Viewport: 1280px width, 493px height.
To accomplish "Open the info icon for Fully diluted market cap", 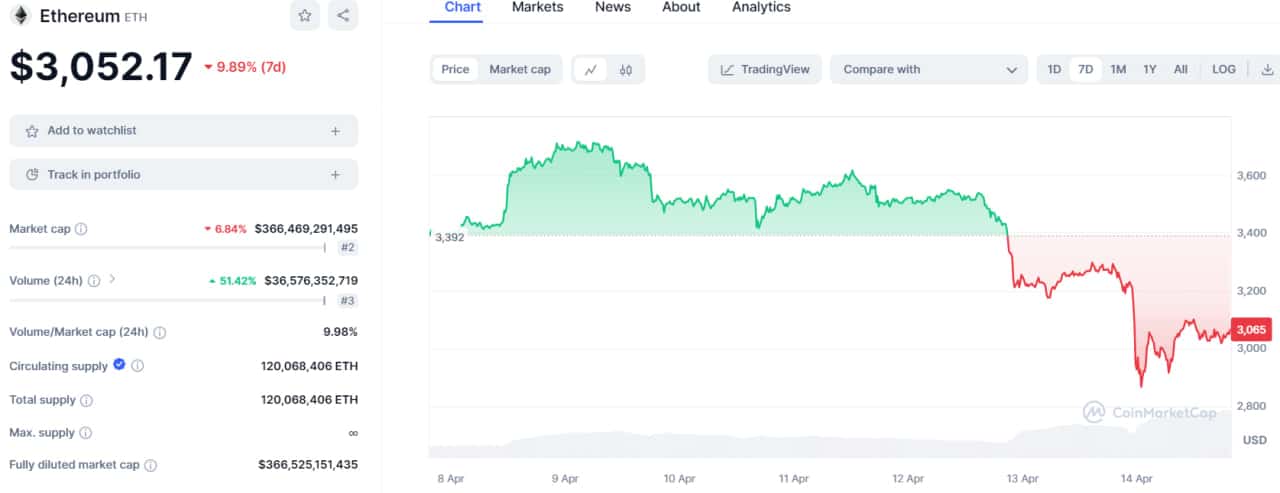I will pos(150,465).
